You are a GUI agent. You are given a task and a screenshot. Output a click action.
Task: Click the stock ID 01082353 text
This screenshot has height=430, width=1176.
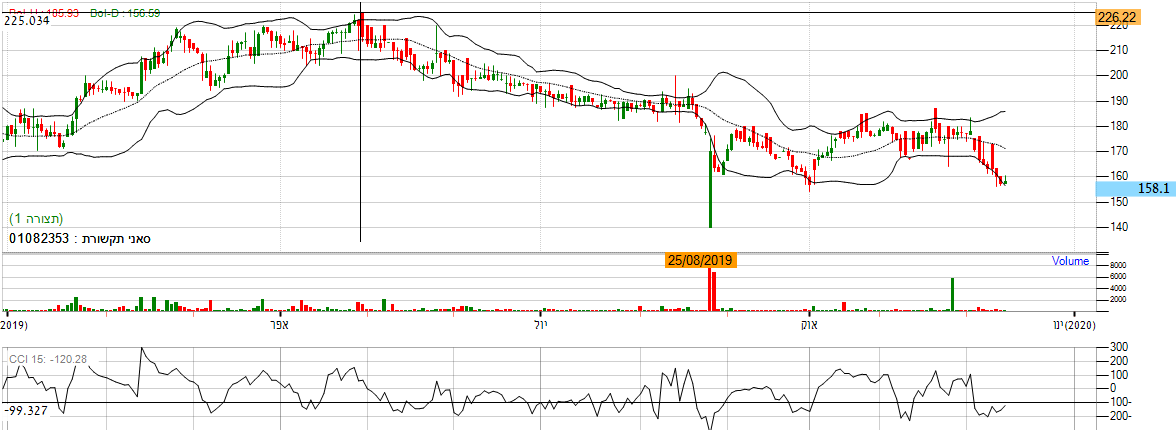[41, 240]
